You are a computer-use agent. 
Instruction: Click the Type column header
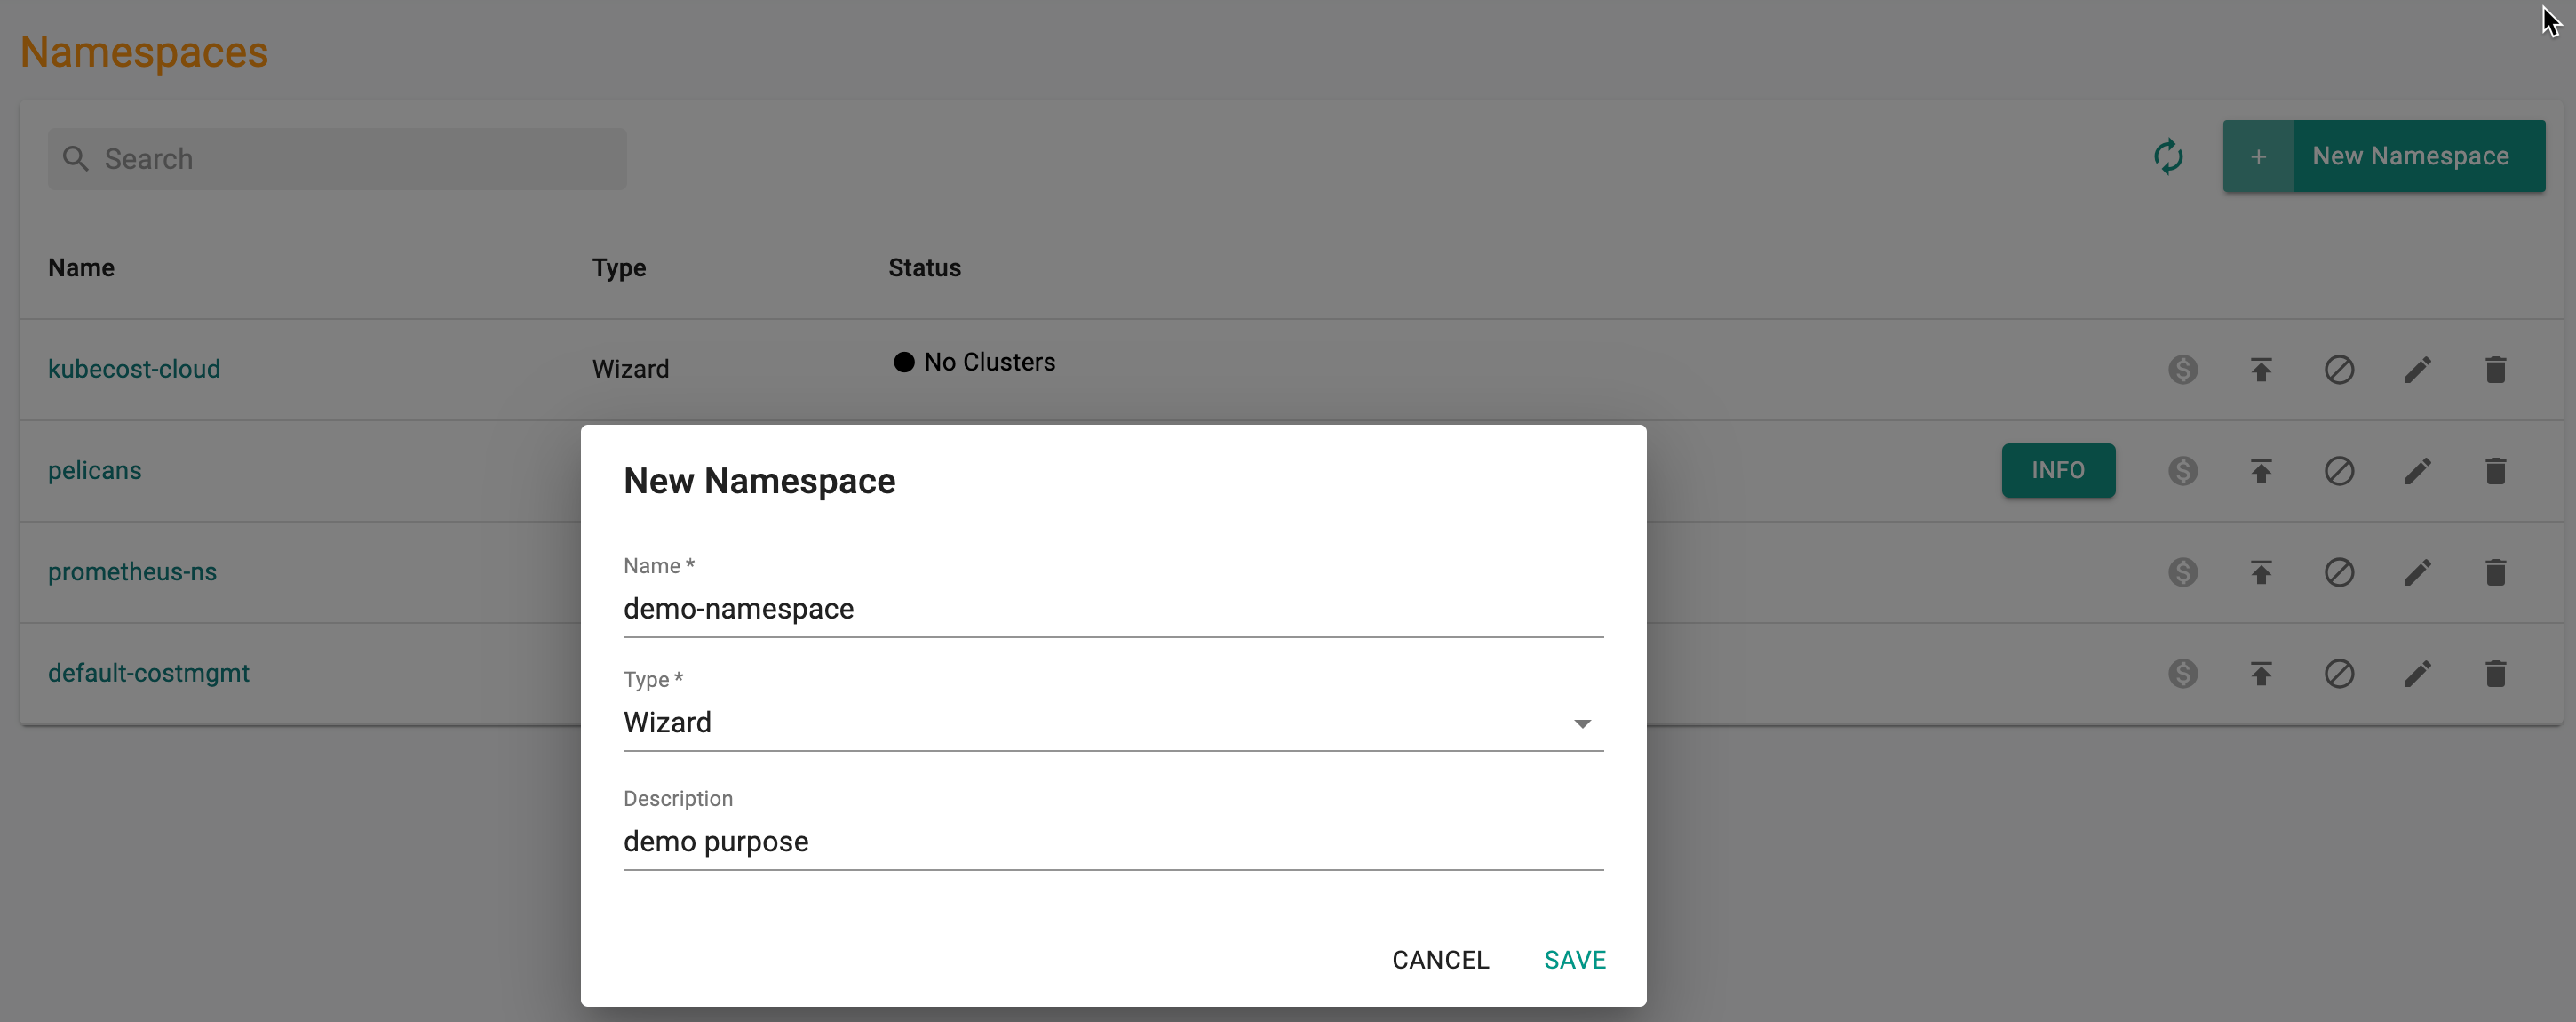[619, 268]
